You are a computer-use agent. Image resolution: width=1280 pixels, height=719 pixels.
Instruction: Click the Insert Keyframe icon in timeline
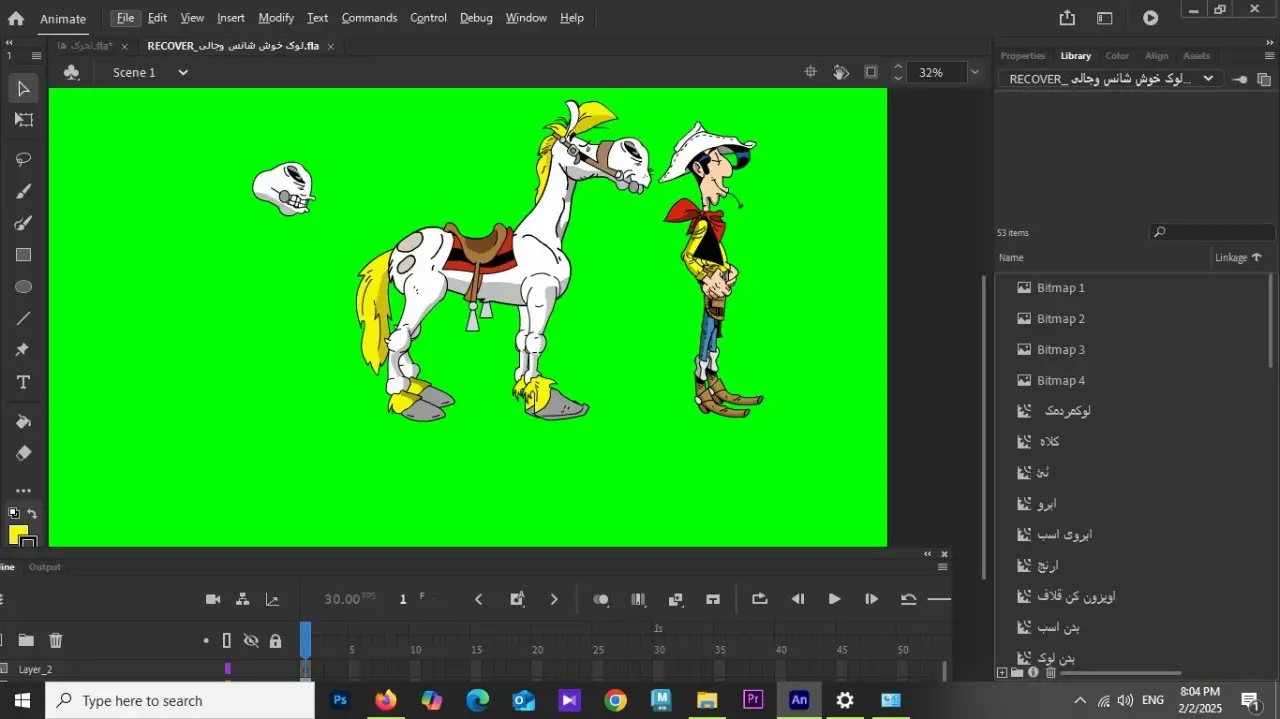click(x=517, y=599)
